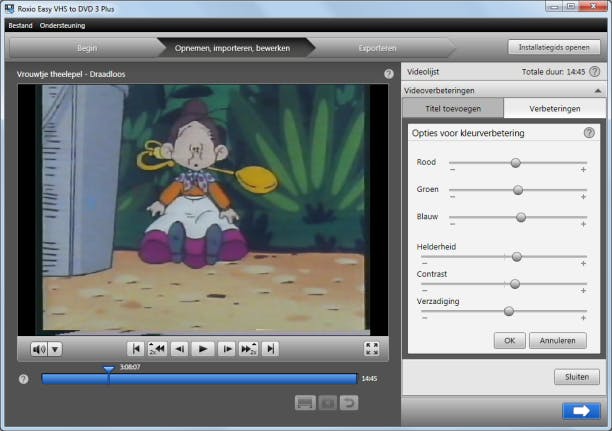
Task: Switch to Titel toevoegen tab
Action: tap(453, 109)
